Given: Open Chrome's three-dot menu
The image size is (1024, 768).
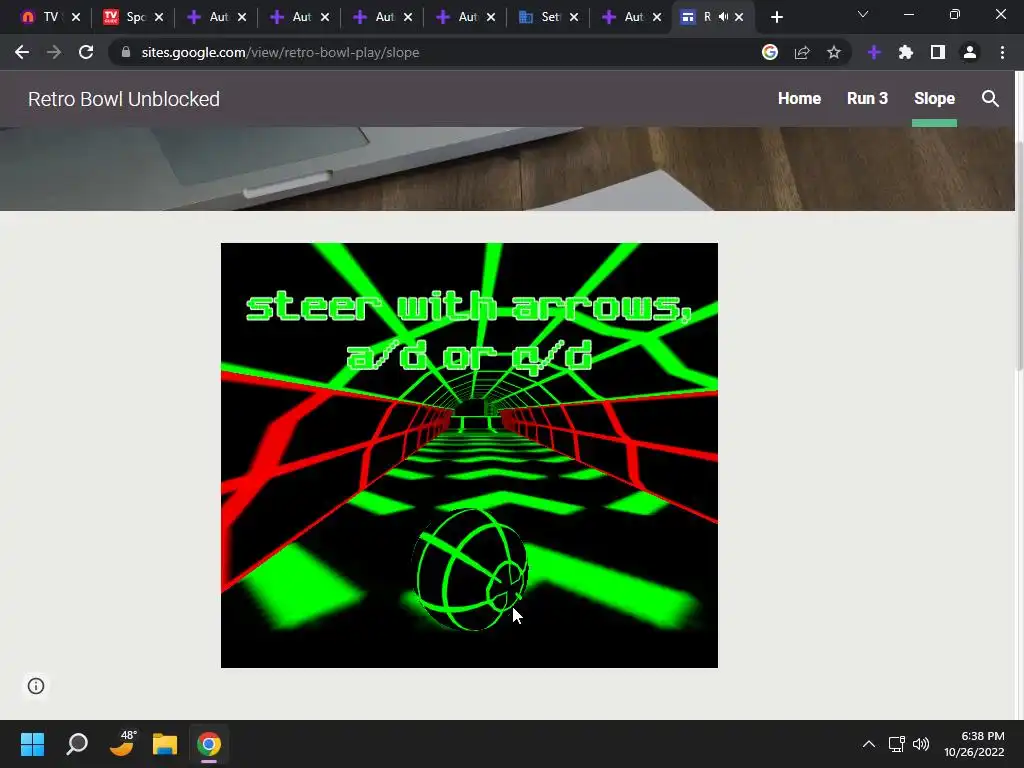Looking at the screenshot, I should pyautogui.click(x=1002, y=52).
